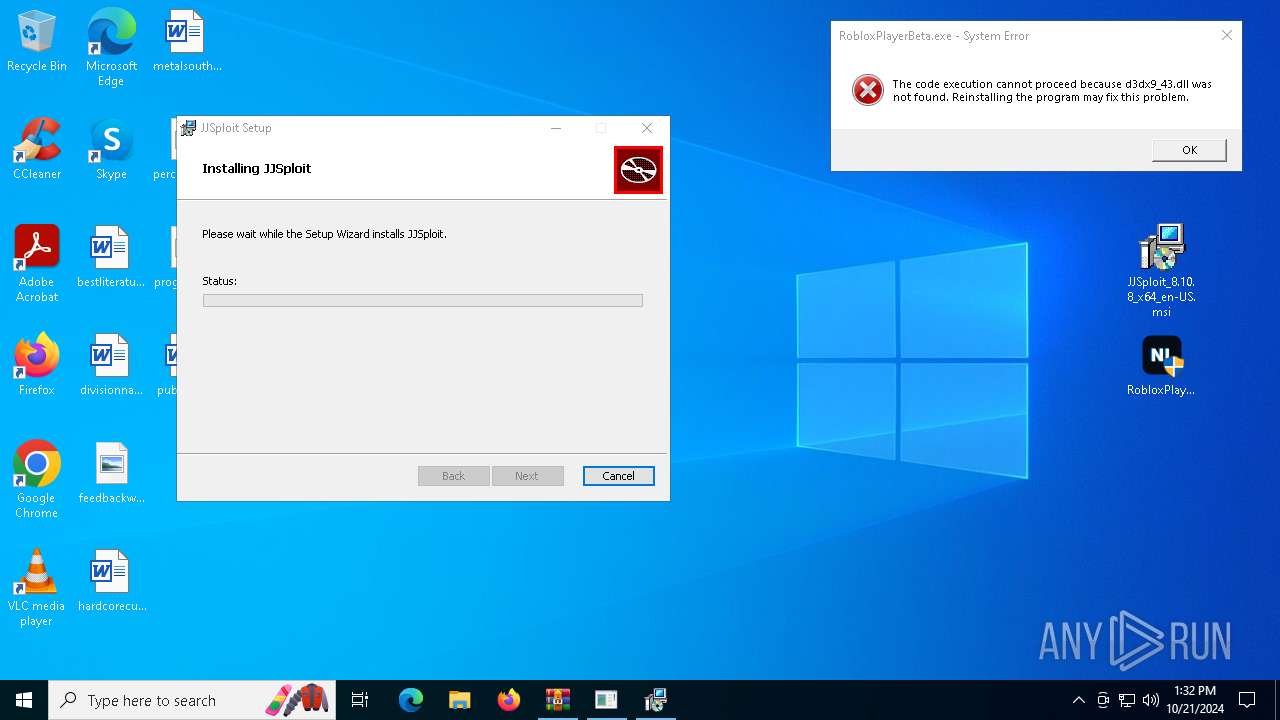The width and height of the screenshot is (1280, 720).
Task: Select the Skype desktop shortcut
Action: 111,149
